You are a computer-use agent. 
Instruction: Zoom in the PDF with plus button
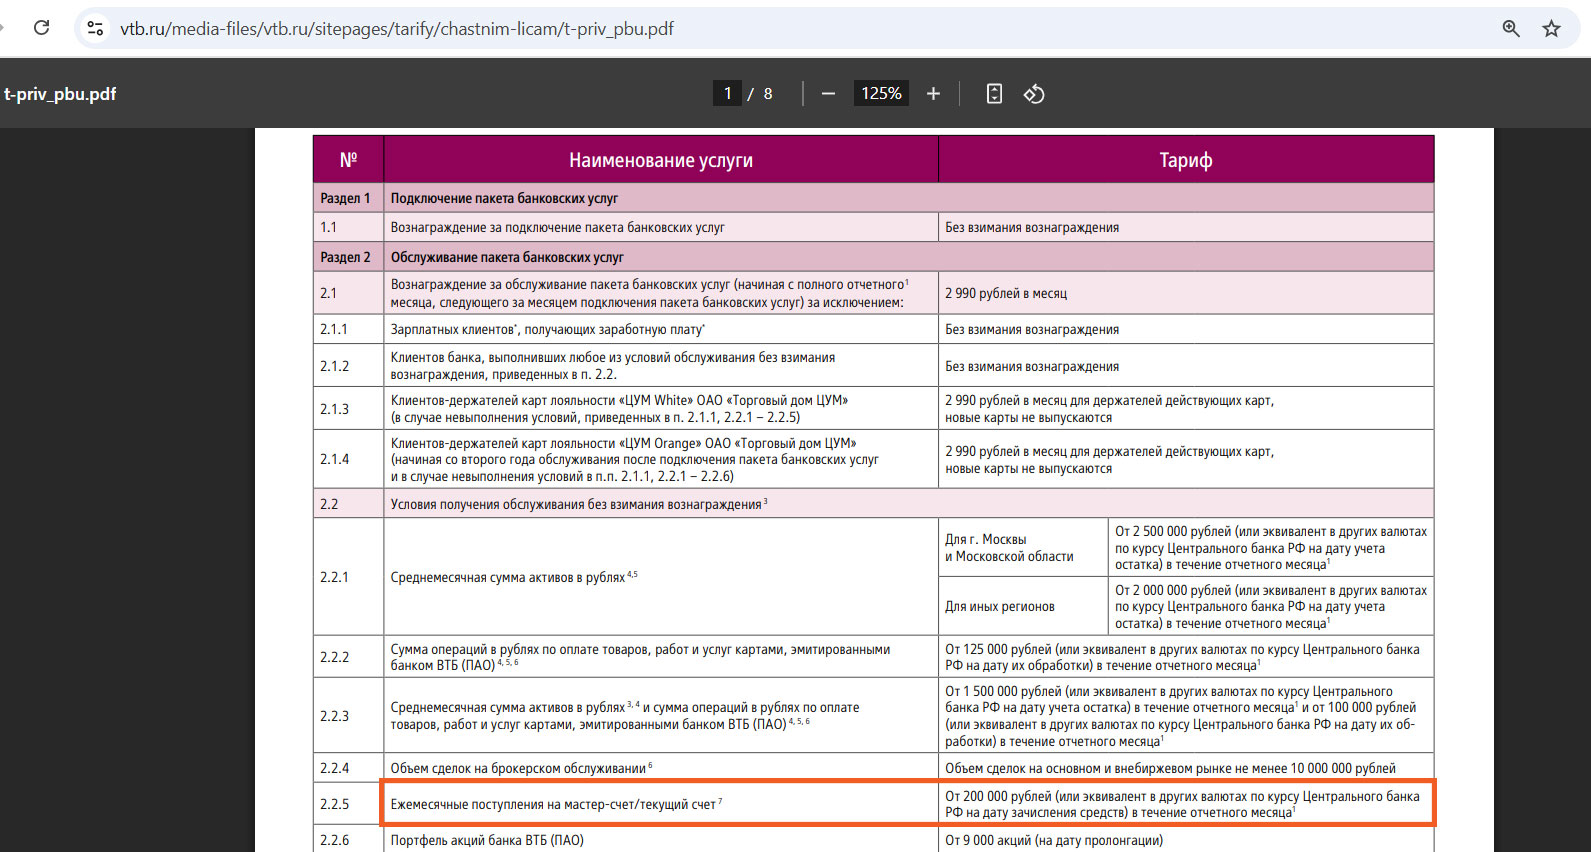point(933,93)
